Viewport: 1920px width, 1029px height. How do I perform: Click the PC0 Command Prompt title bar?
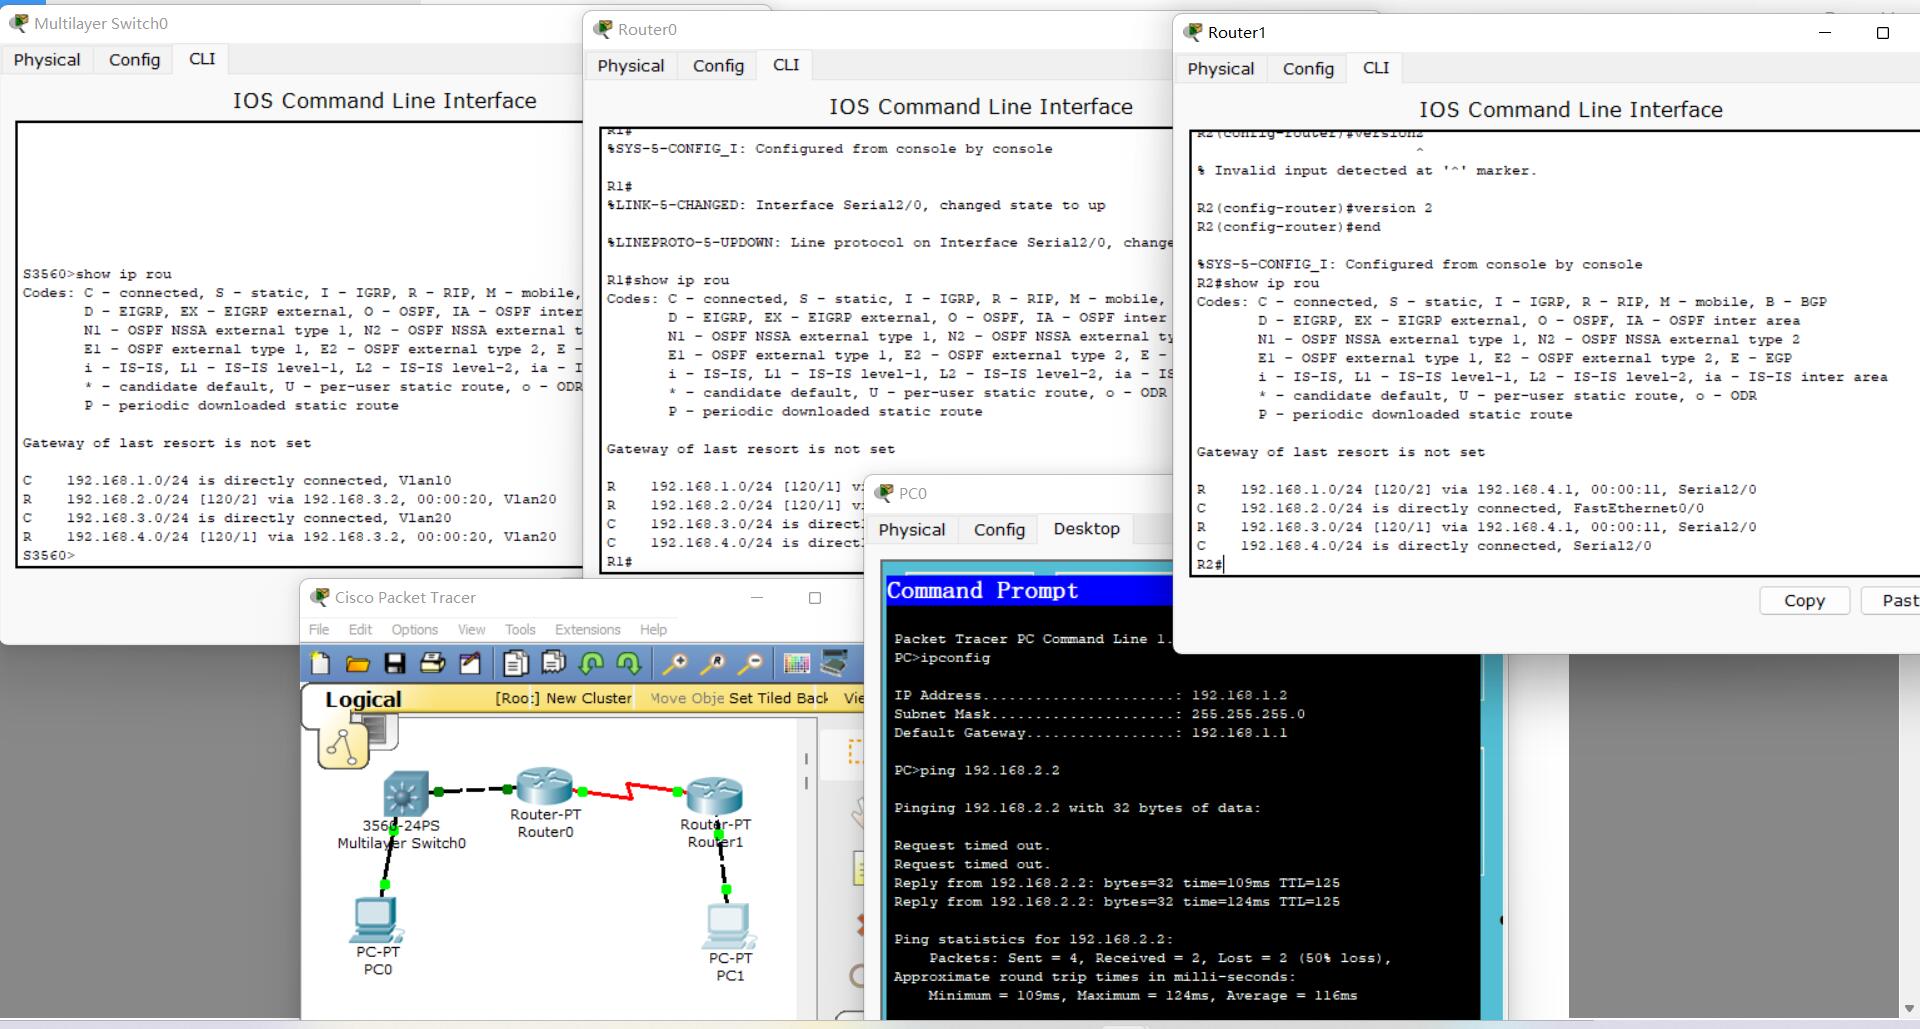1028,591
